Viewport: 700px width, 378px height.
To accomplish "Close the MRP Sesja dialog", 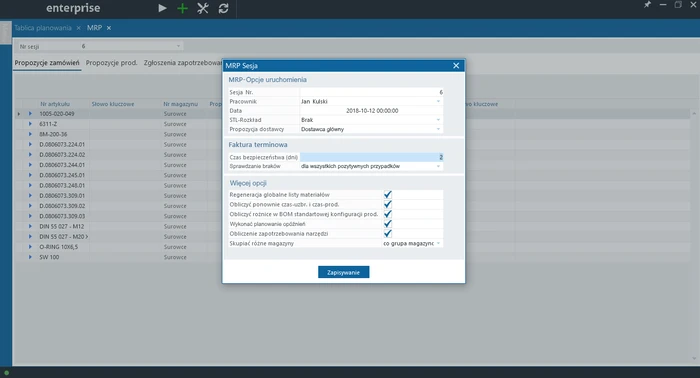I will 456,66.
